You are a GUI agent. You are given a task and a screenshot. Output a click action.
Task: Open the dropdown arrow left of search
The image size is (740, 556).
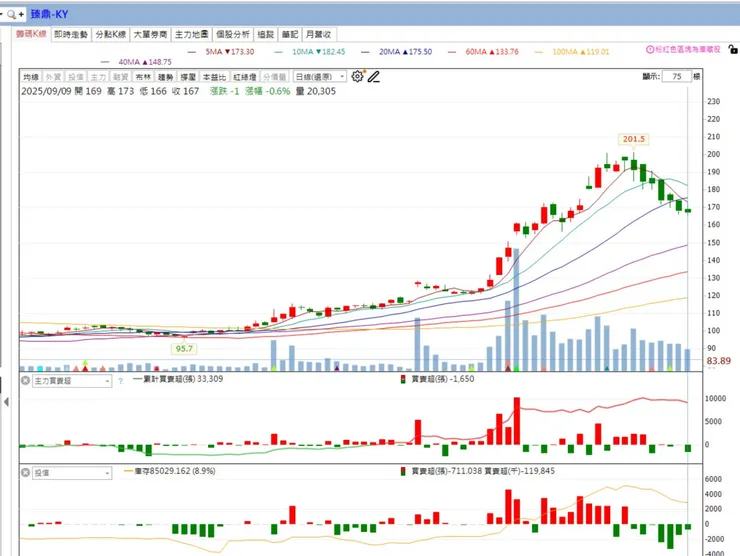[x=1, y=15]
